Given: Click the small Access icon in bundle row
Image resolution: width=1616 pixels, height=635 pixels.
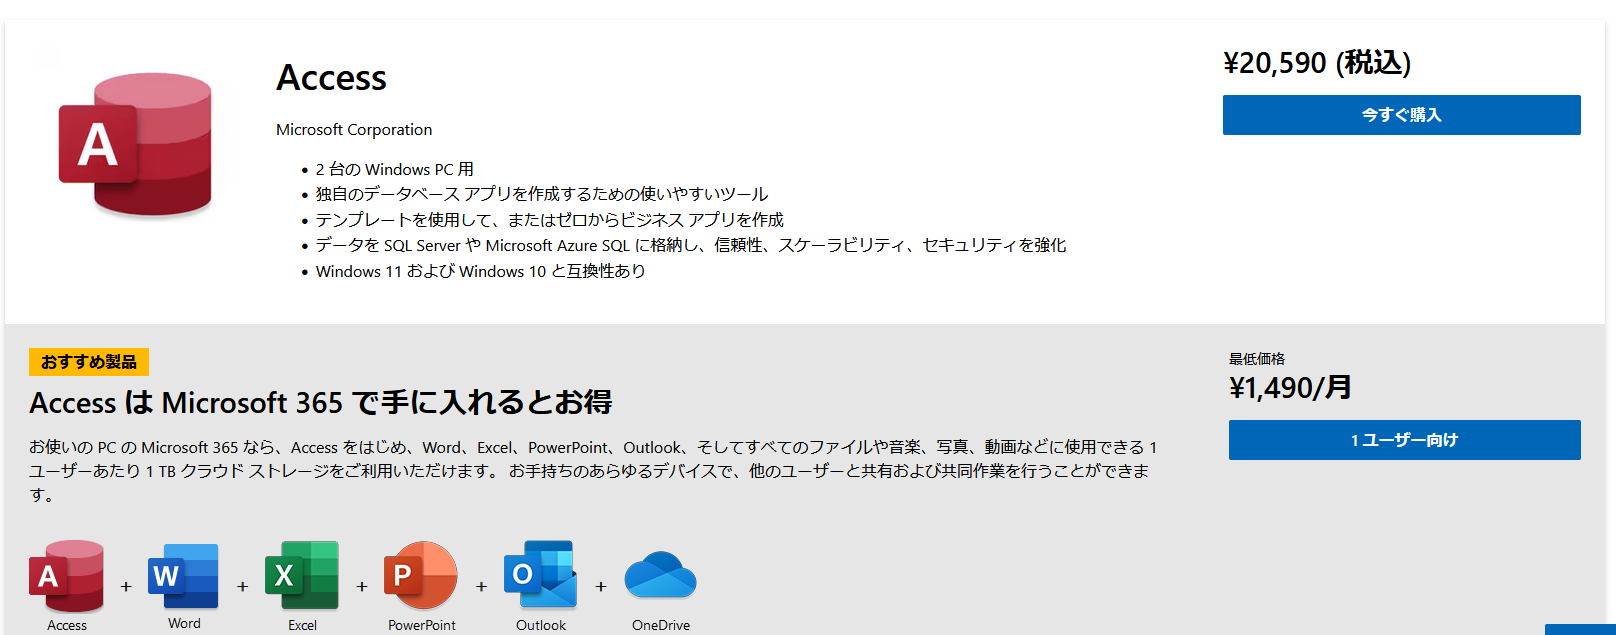Looking at the screenshot, I should coord(67,576).
